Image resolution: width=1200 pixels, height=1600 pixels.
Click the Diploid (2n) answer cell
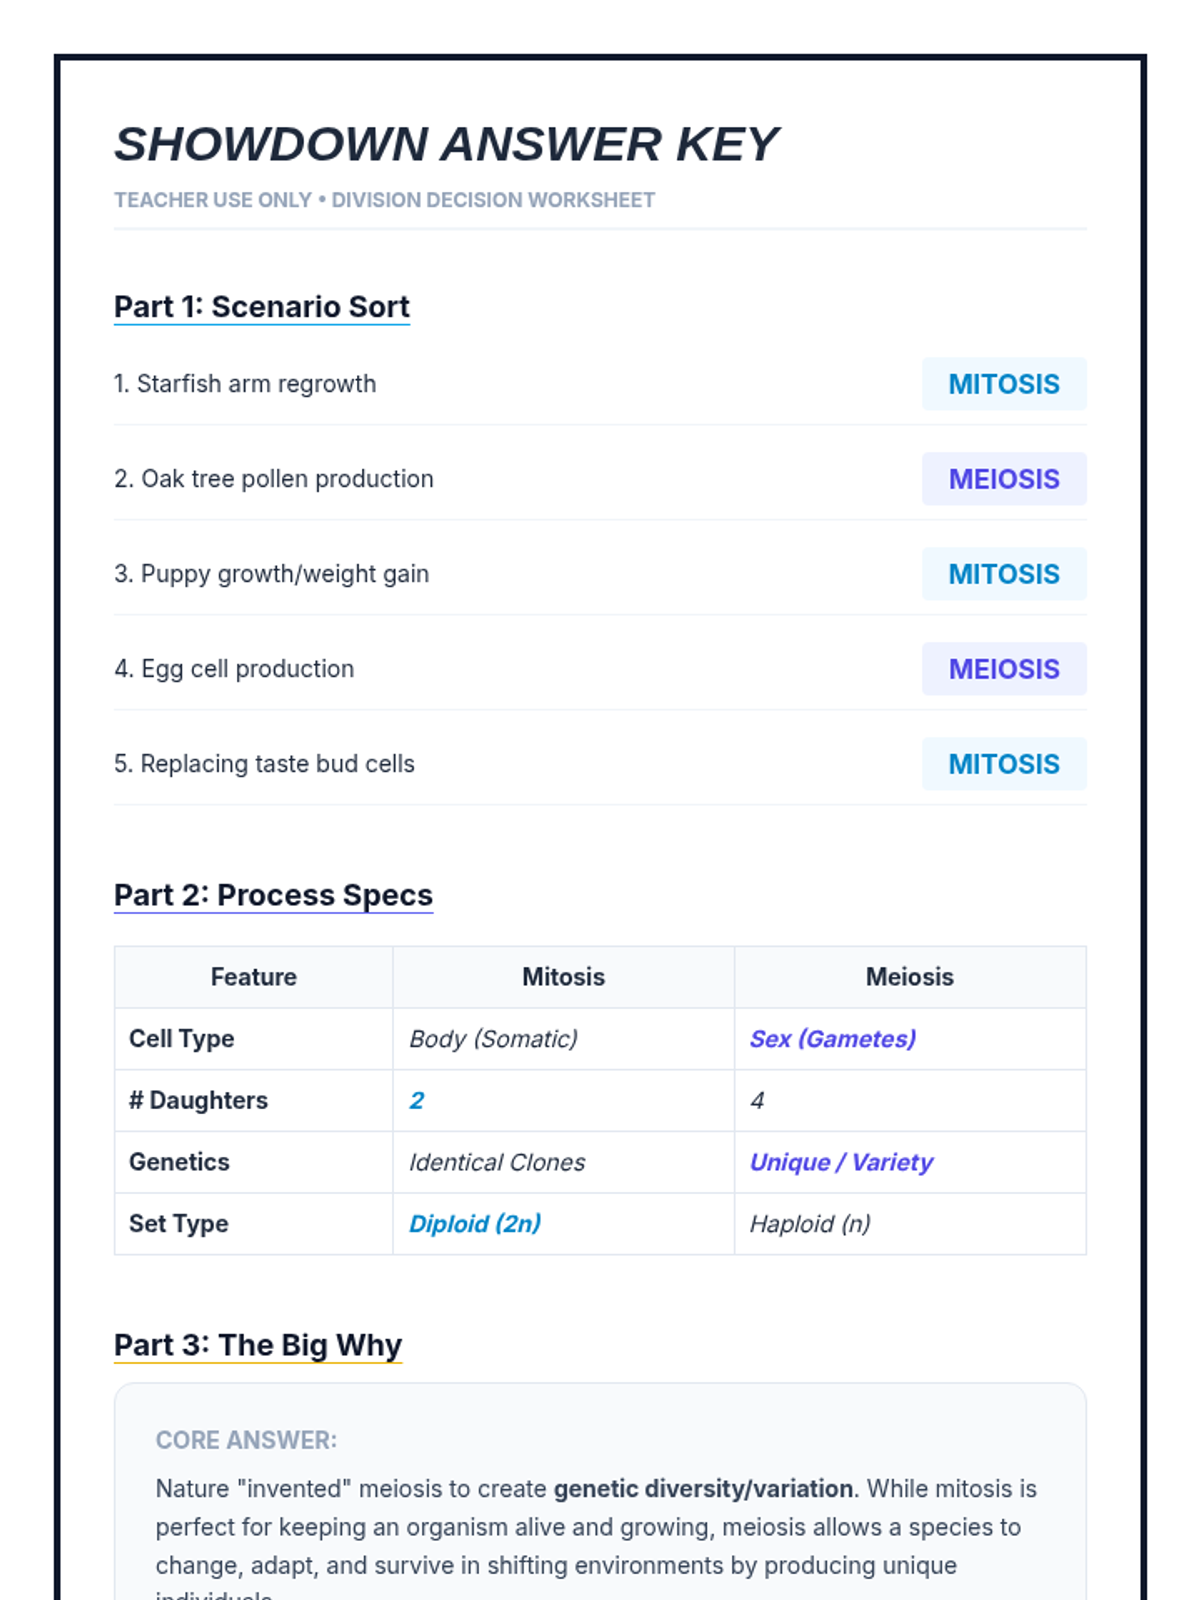564,1224
